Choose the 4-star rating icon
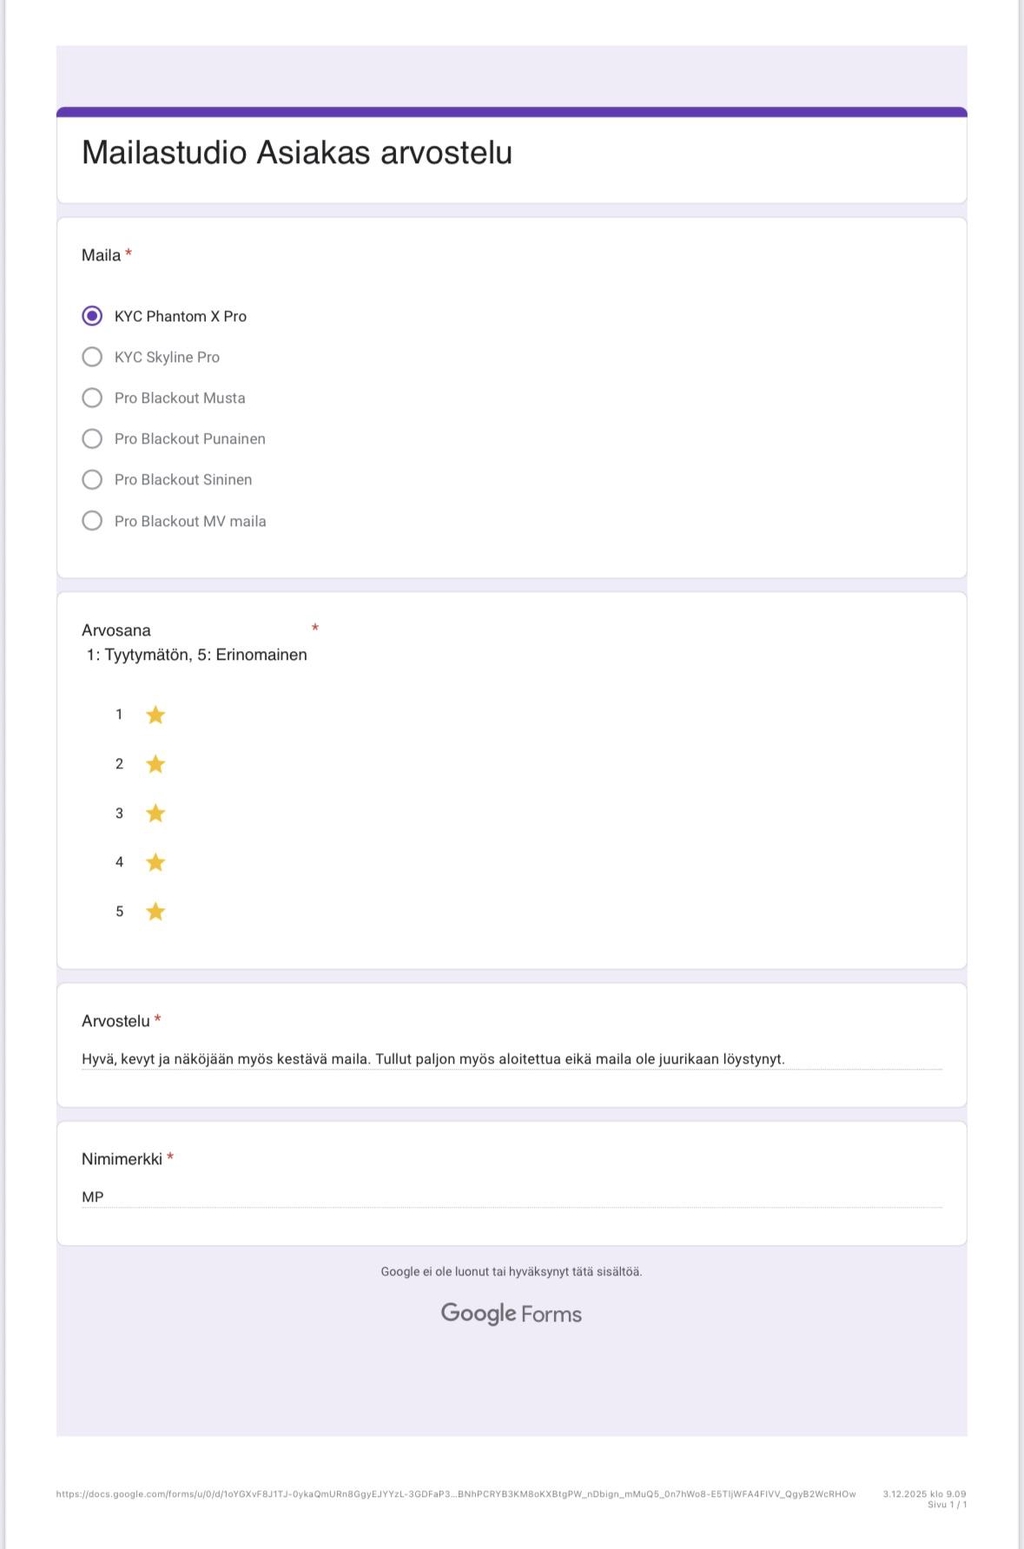Viewport: 1024px width, 1549px height. point(155,862)
